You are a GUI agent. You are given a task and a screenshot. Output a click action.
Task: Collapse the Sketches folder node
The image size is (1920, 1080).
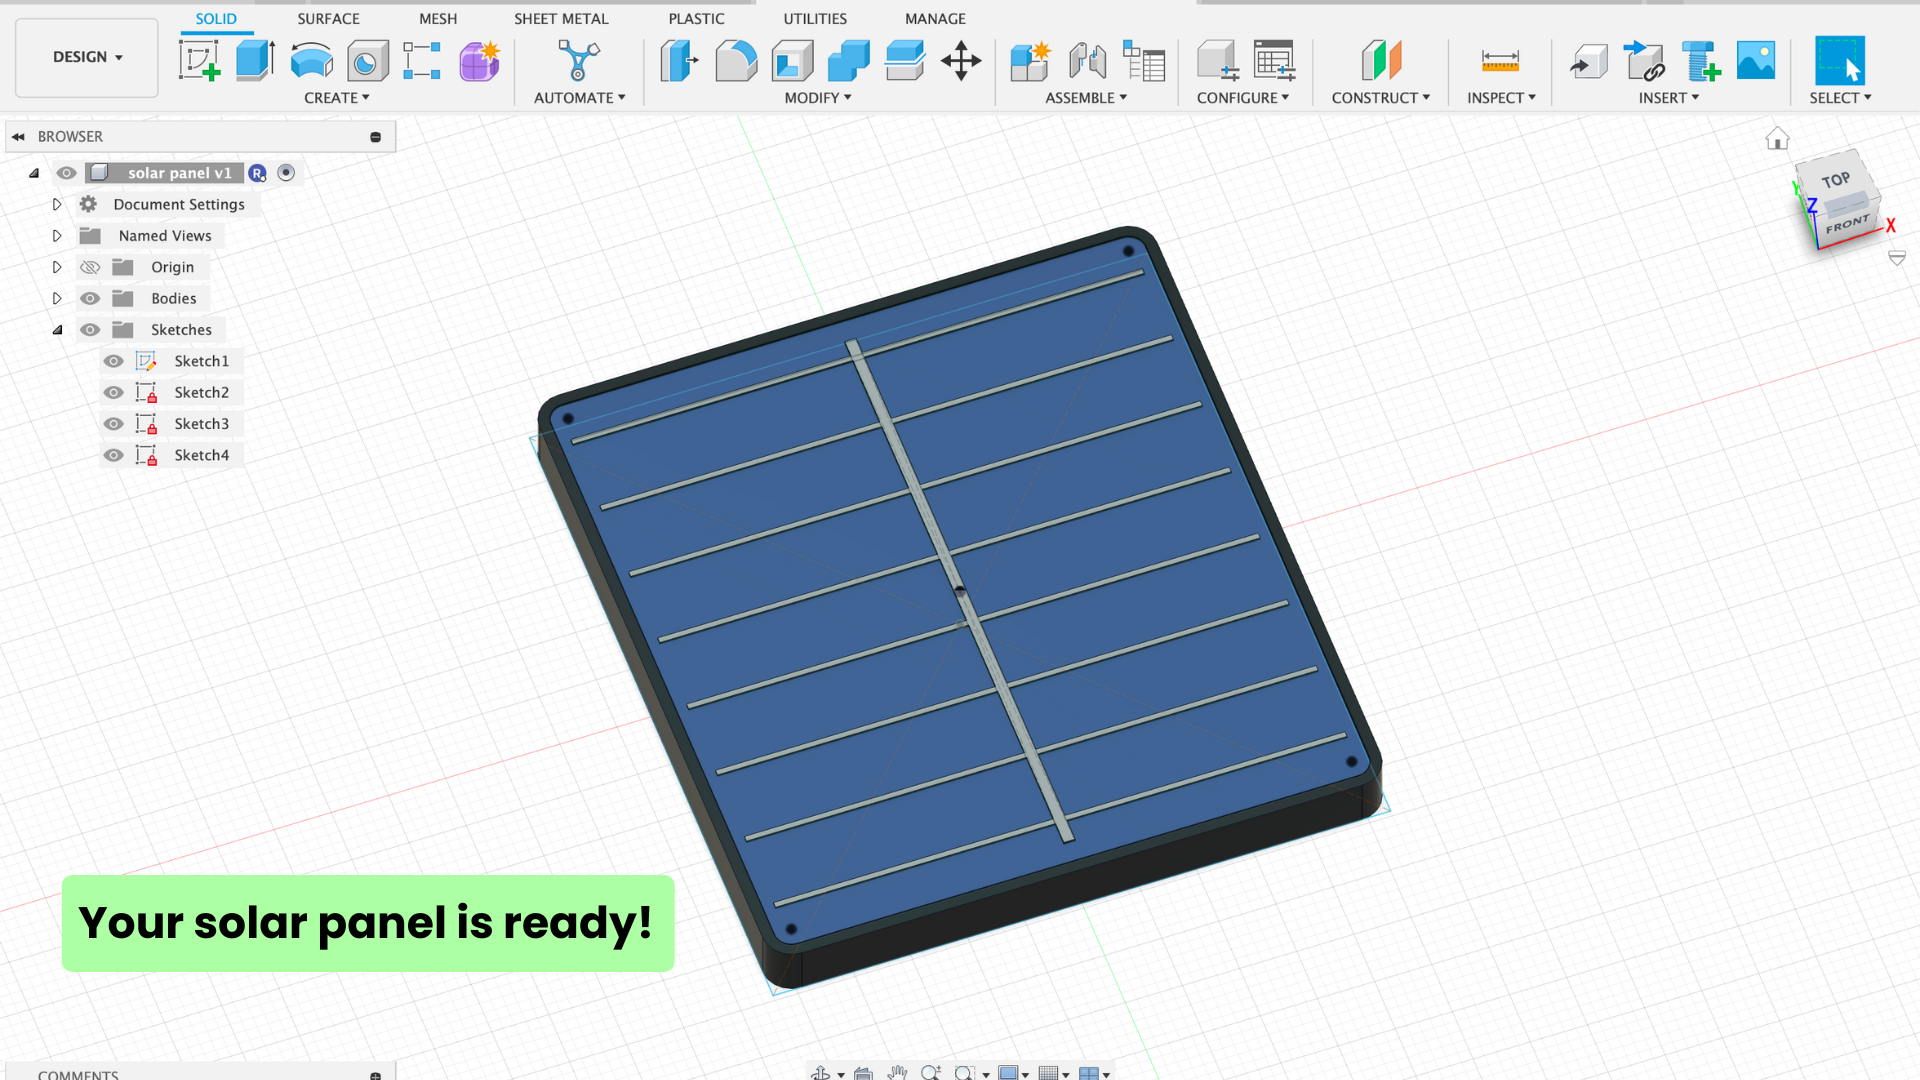point(57,329)
